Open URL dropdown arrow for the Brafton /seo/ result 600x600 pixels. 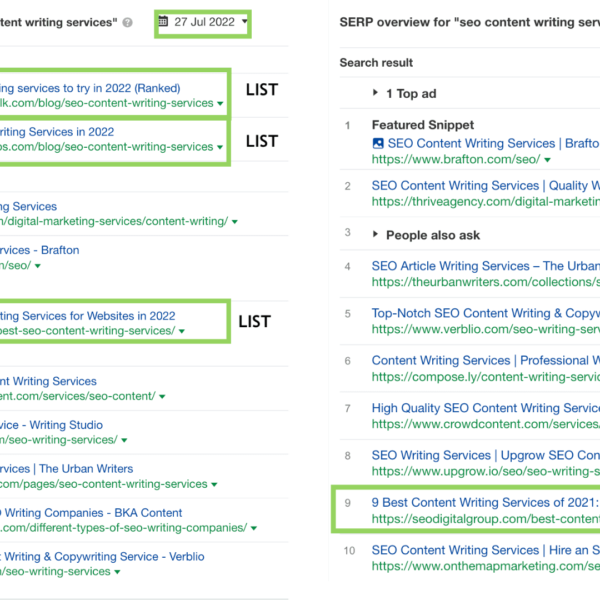[x=39, y=266]
